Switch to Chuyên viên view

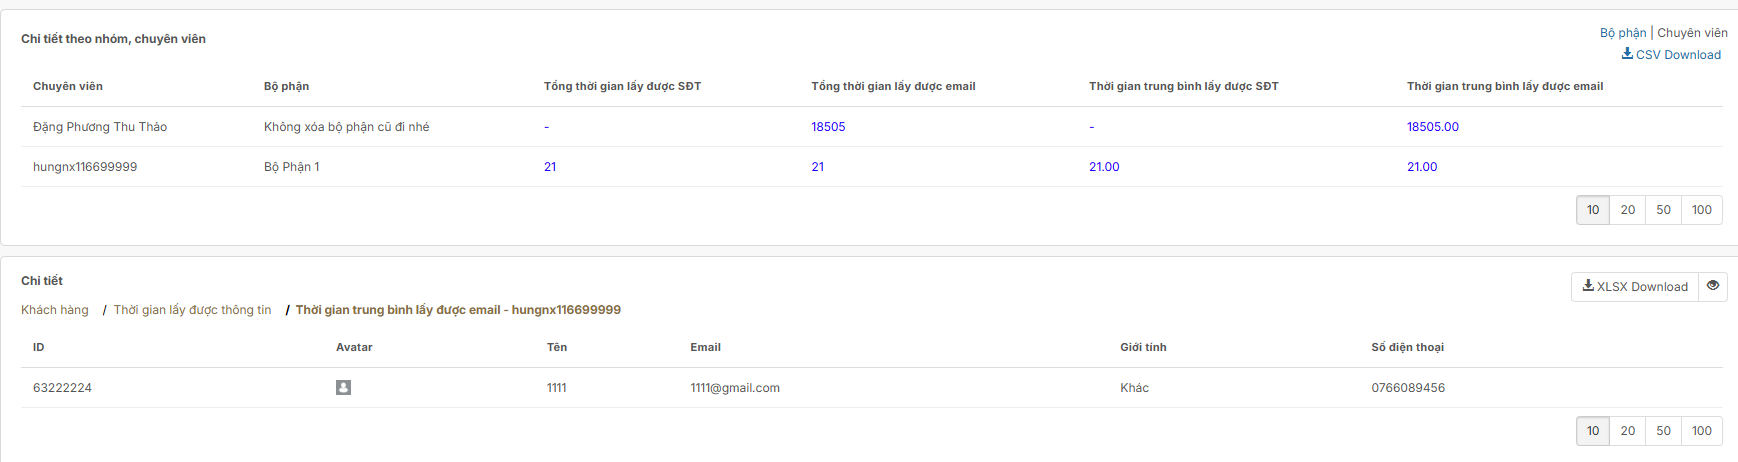(x=1692, y=33)
